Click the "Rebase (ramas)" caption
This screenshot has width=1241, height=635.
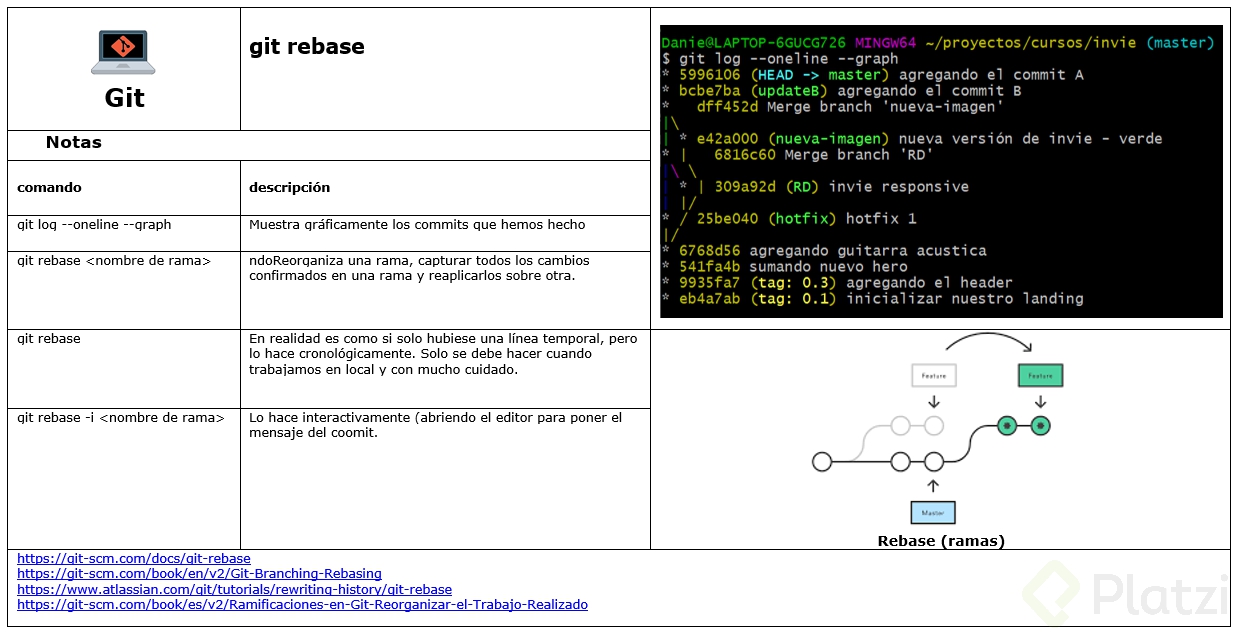pos(940,541)
